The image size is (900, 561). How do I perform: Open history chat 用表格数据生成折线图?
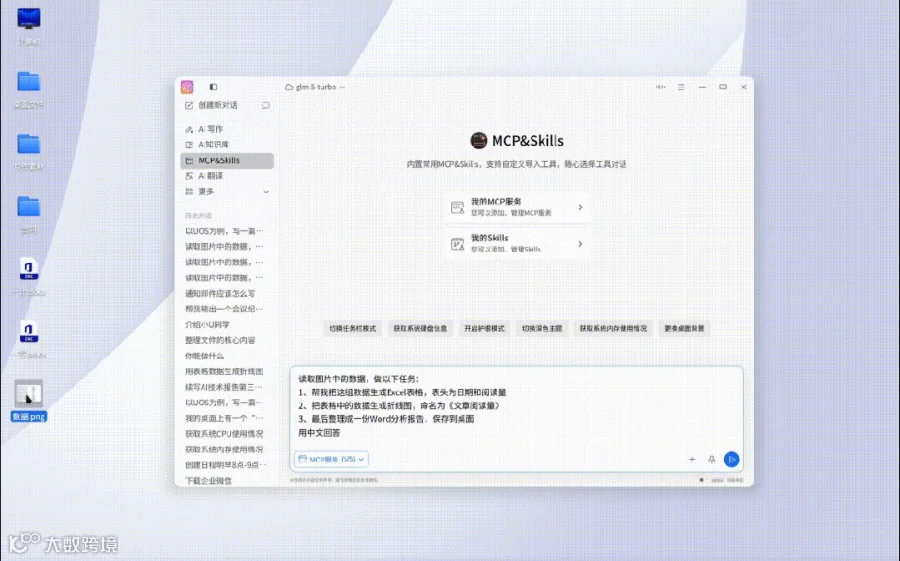click(x=224, y=372)
